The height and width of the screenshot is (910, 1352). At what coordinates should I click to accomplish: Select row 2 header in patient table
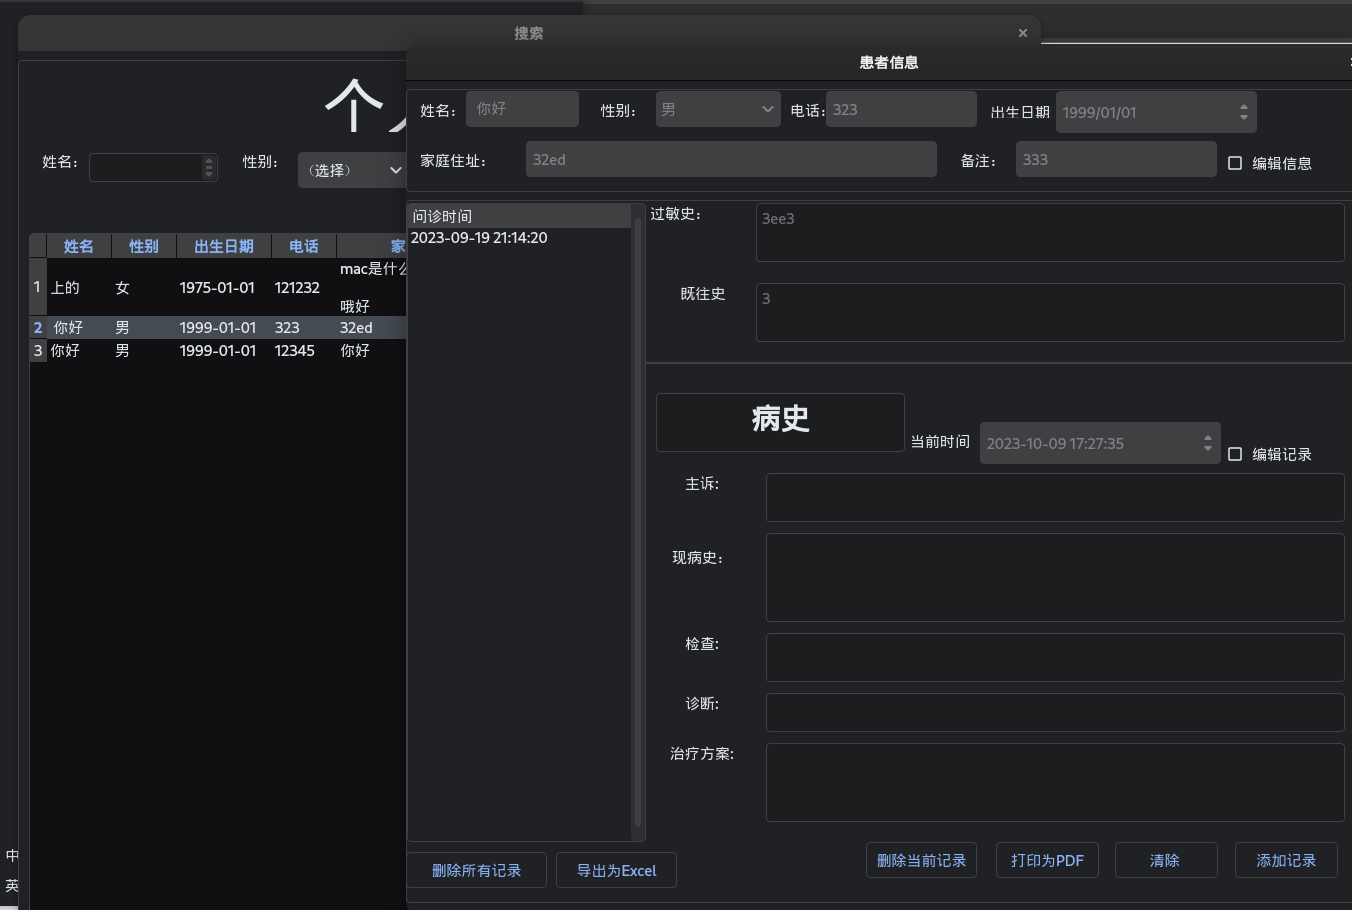pyautogui.click(x=38, y=328)
